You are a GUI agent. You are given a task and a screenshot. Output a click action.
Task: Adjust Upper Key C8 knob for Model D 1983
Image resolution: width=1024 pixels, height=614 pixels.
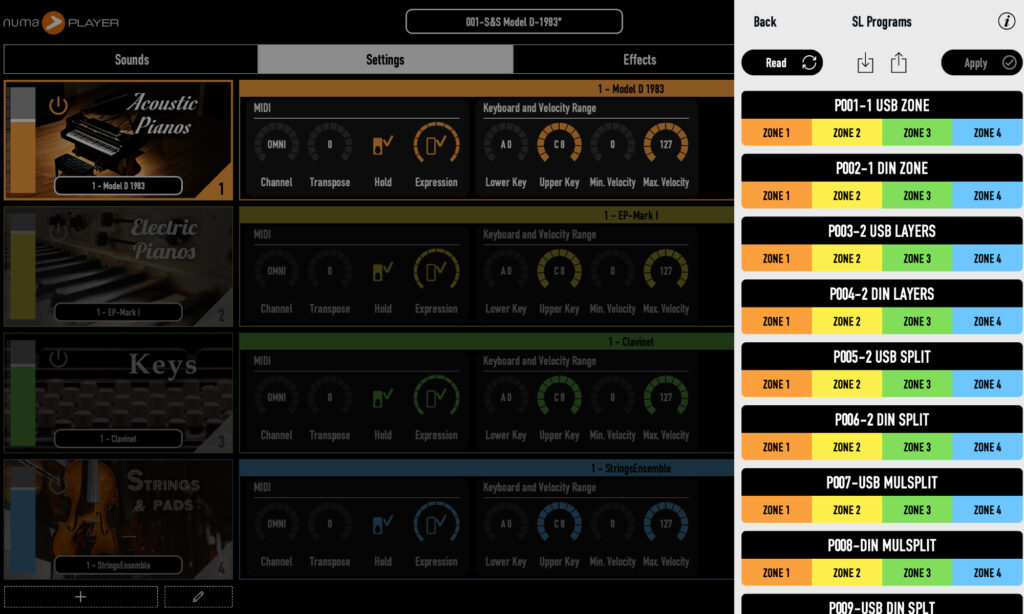559,144
